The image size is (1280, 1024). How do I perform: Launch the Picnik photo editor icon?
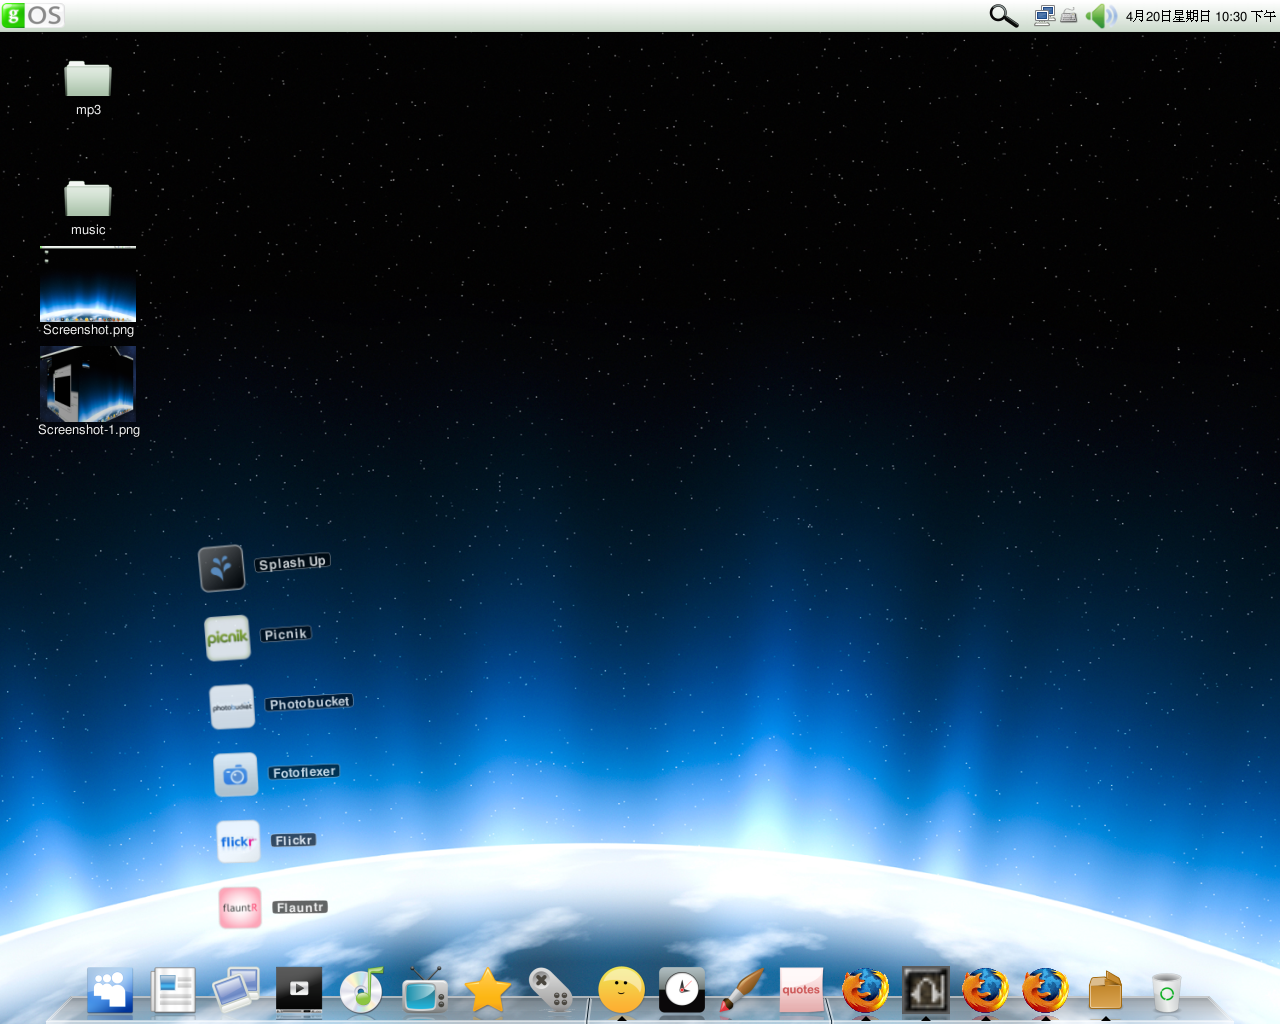[x=228, y=638]
